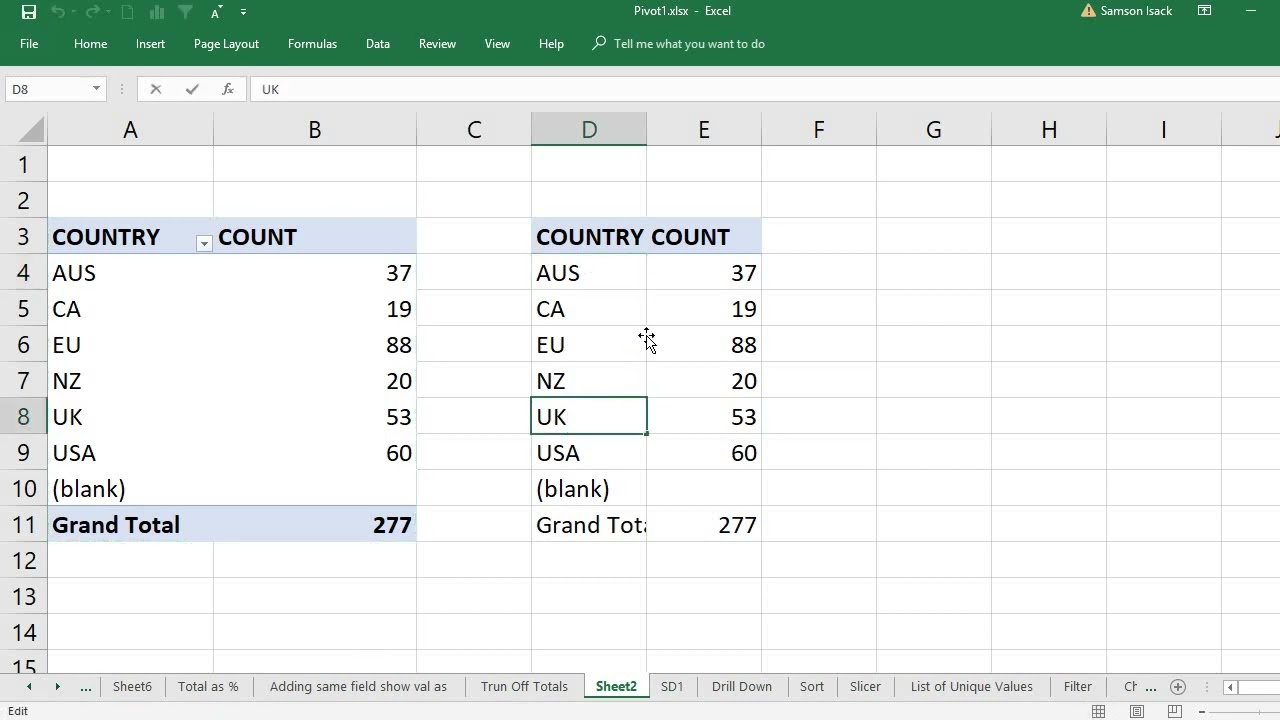This screenshot has height=720, width=1280.
Task: Open the COUNTRY pivot filter dropdown
Action: (x=204, y=243)
